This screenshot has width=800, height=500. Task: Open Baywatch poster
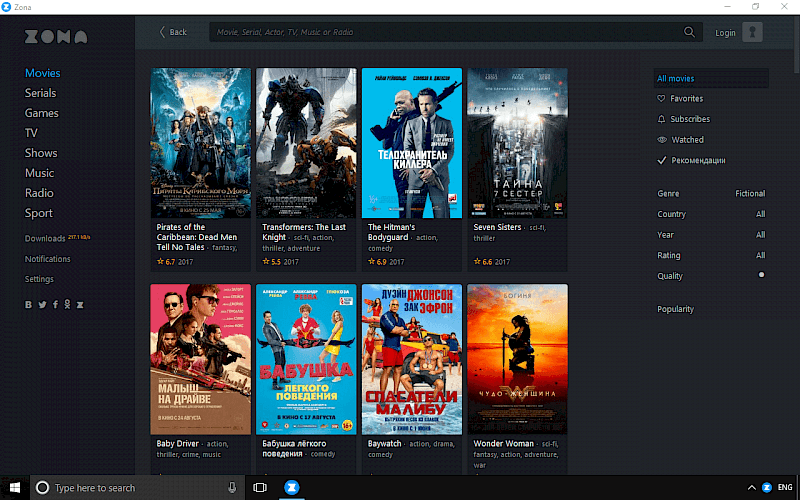[412, 359]
